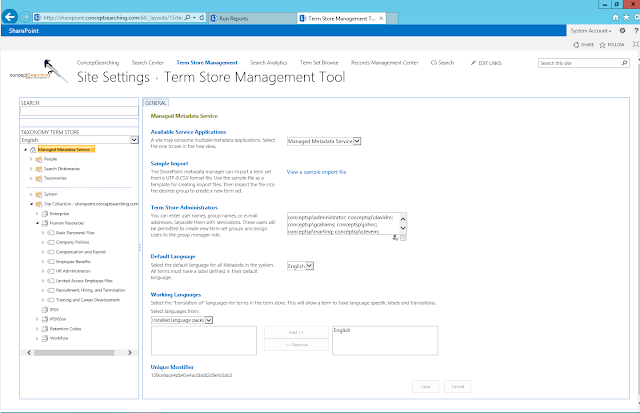Click the search magnifier in address bar
This screenshot has height=413, width=640.
(187, 18)
